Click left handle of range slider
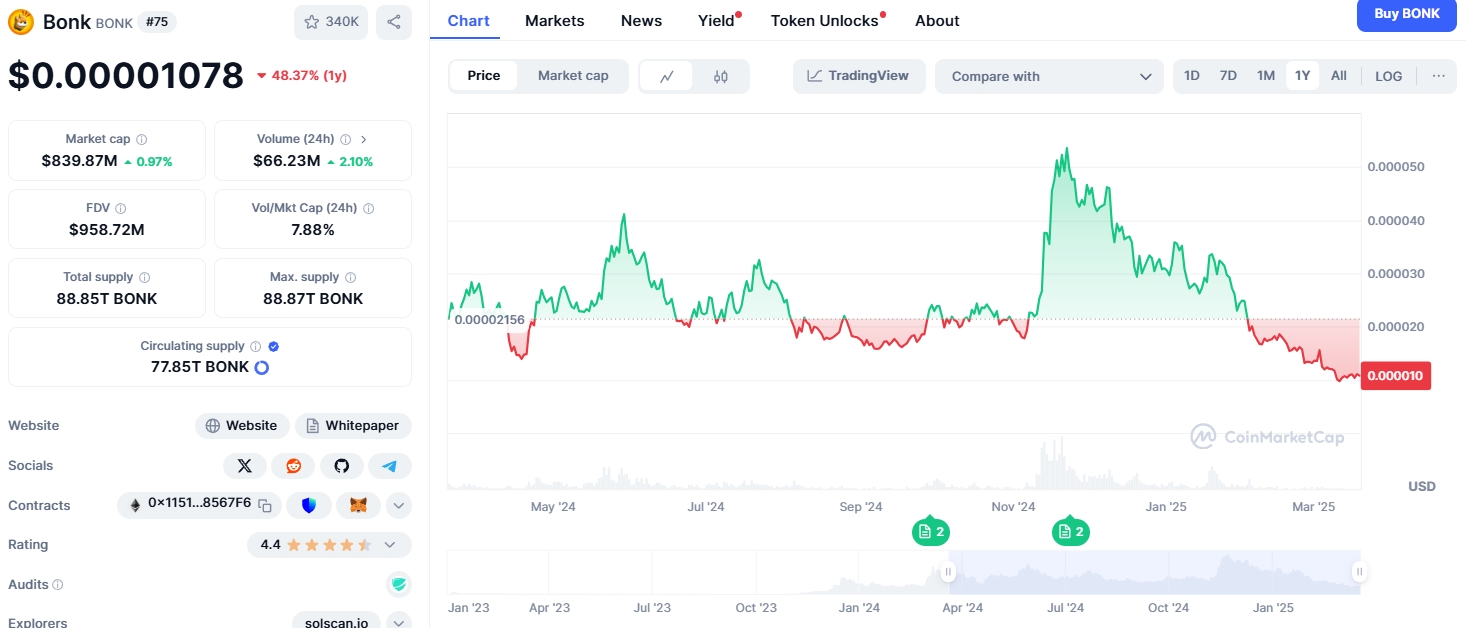The height and width of the screenshot is (628, 1466). [x=948, y=572]
